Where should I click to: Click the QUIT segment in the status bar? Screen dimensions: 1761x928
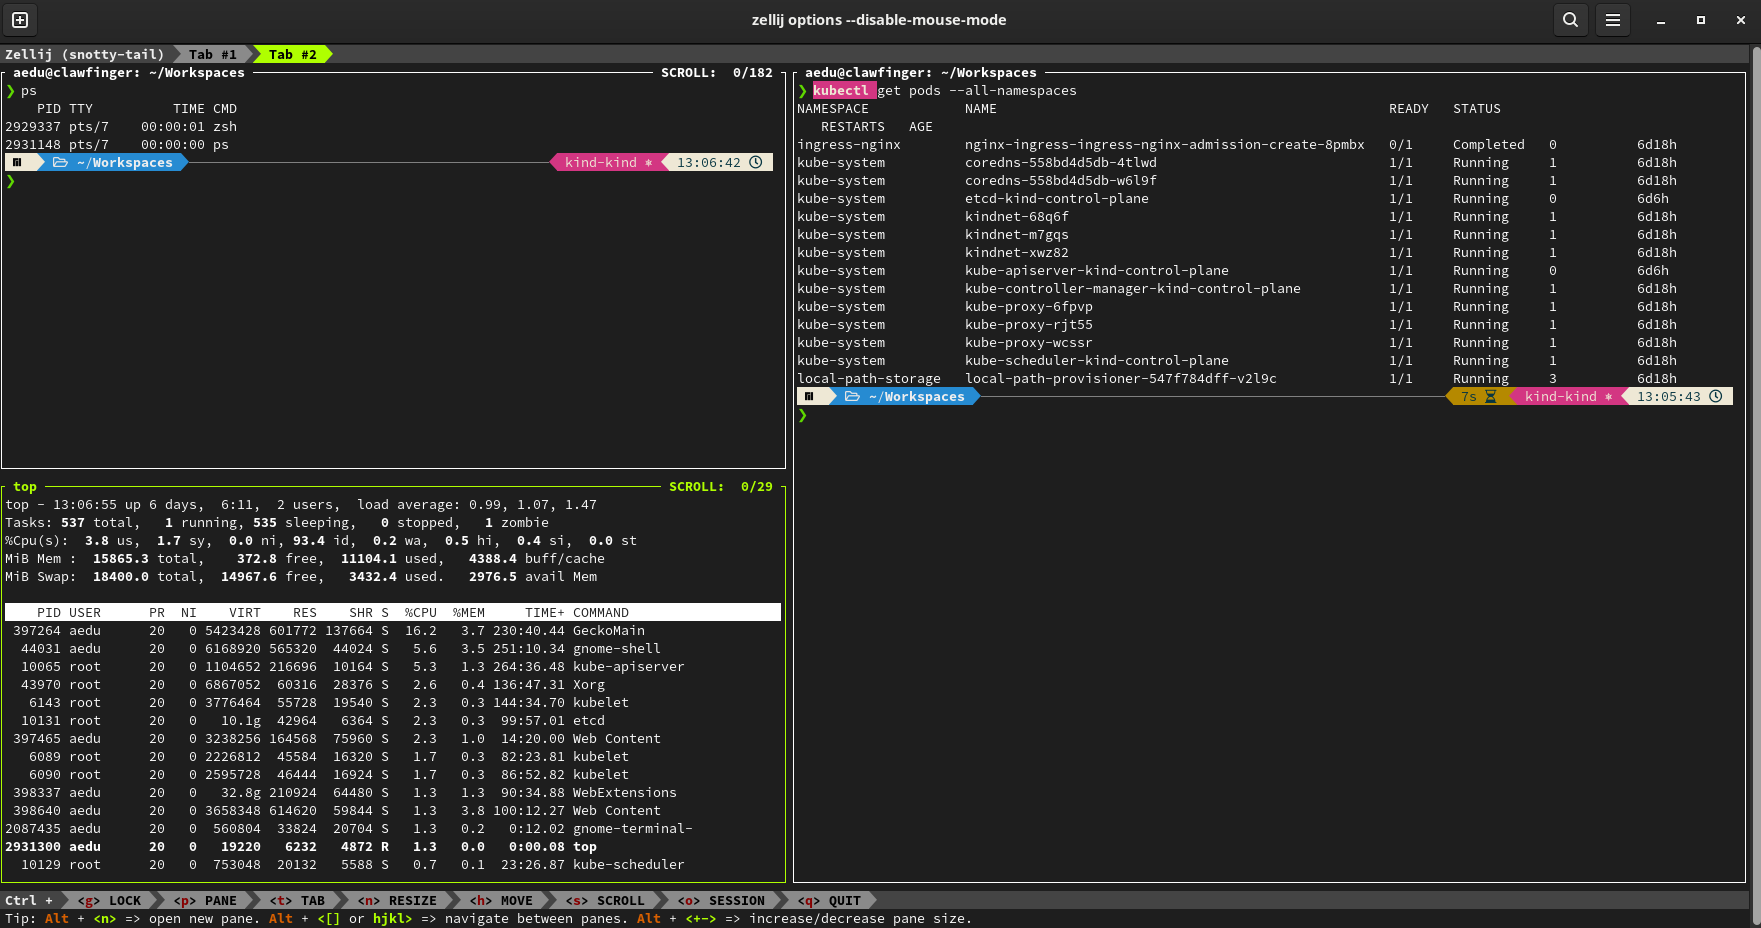[x=831, y=900]
